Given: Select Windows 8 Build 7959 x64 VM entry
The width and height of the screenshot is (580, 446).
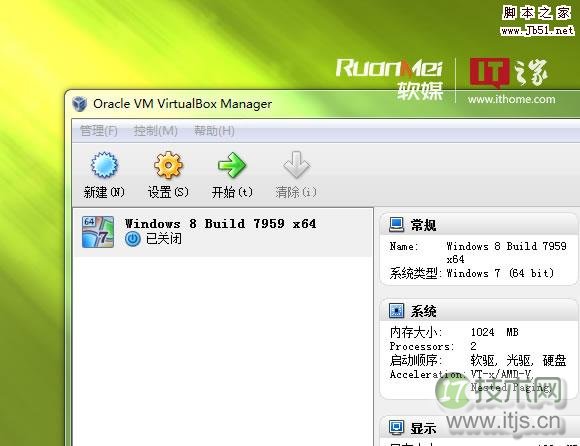Looking at the screenshot, I should pyautogui.click(x=223, y=232).
